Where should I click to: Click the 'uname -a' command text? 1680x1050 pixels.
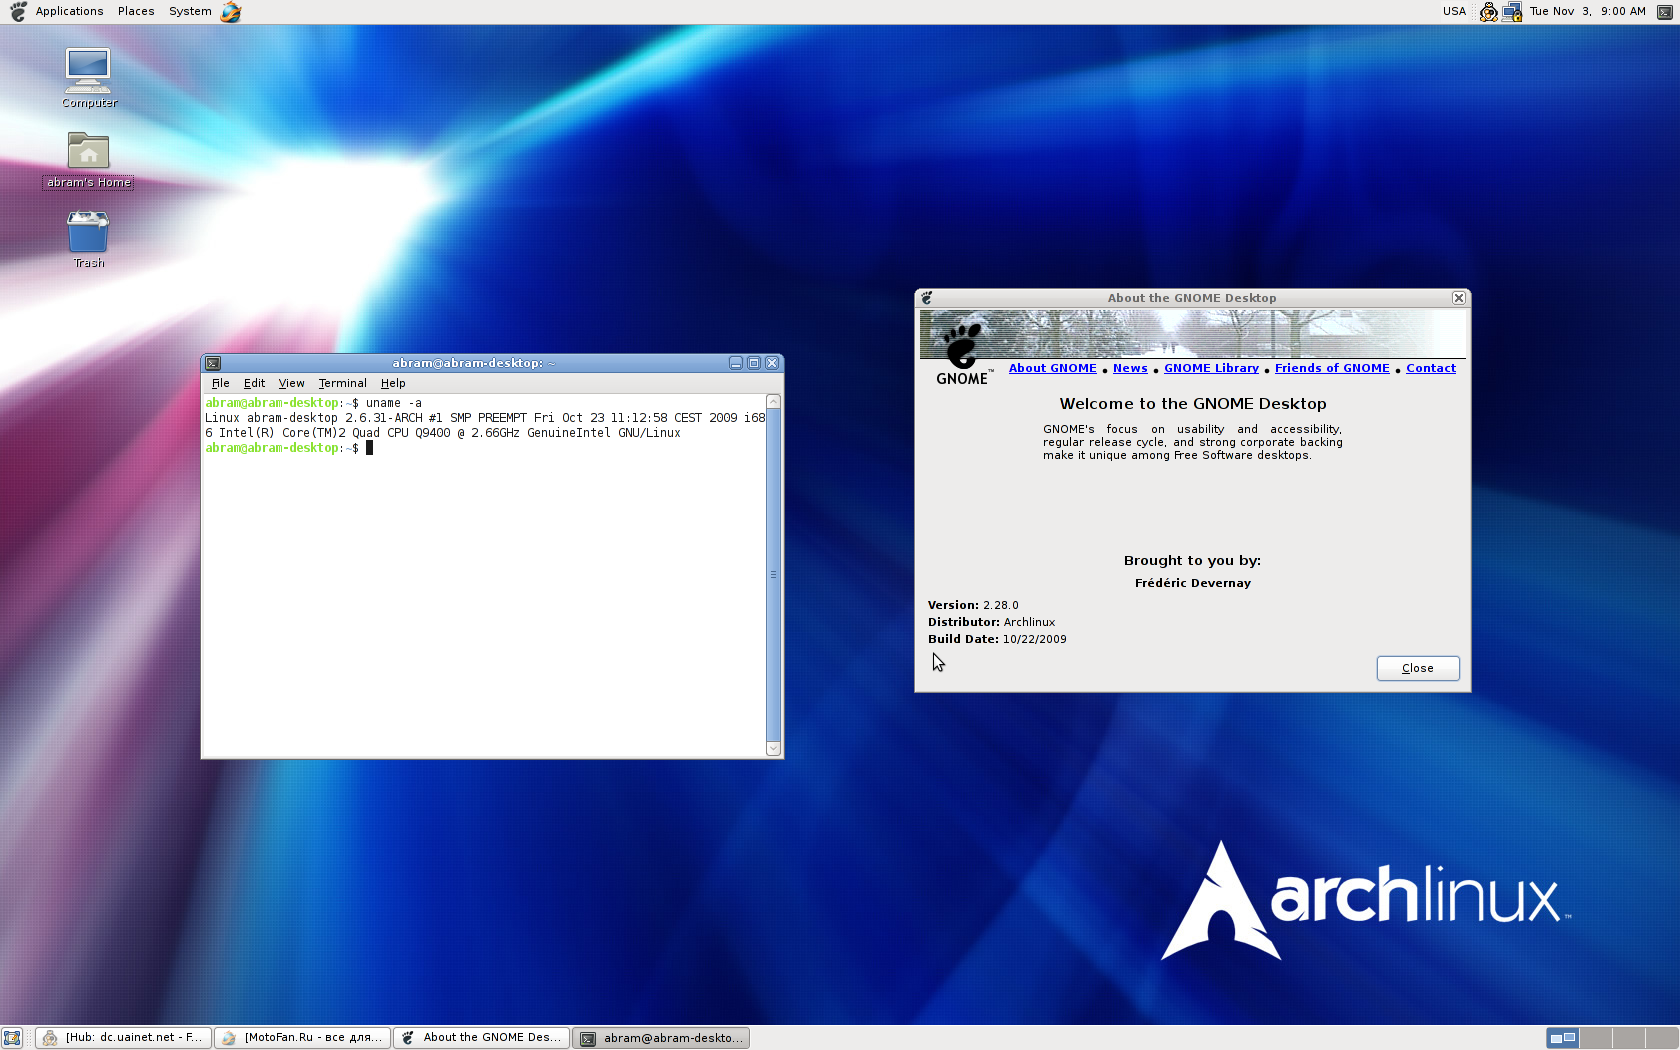tap(394, 403)
